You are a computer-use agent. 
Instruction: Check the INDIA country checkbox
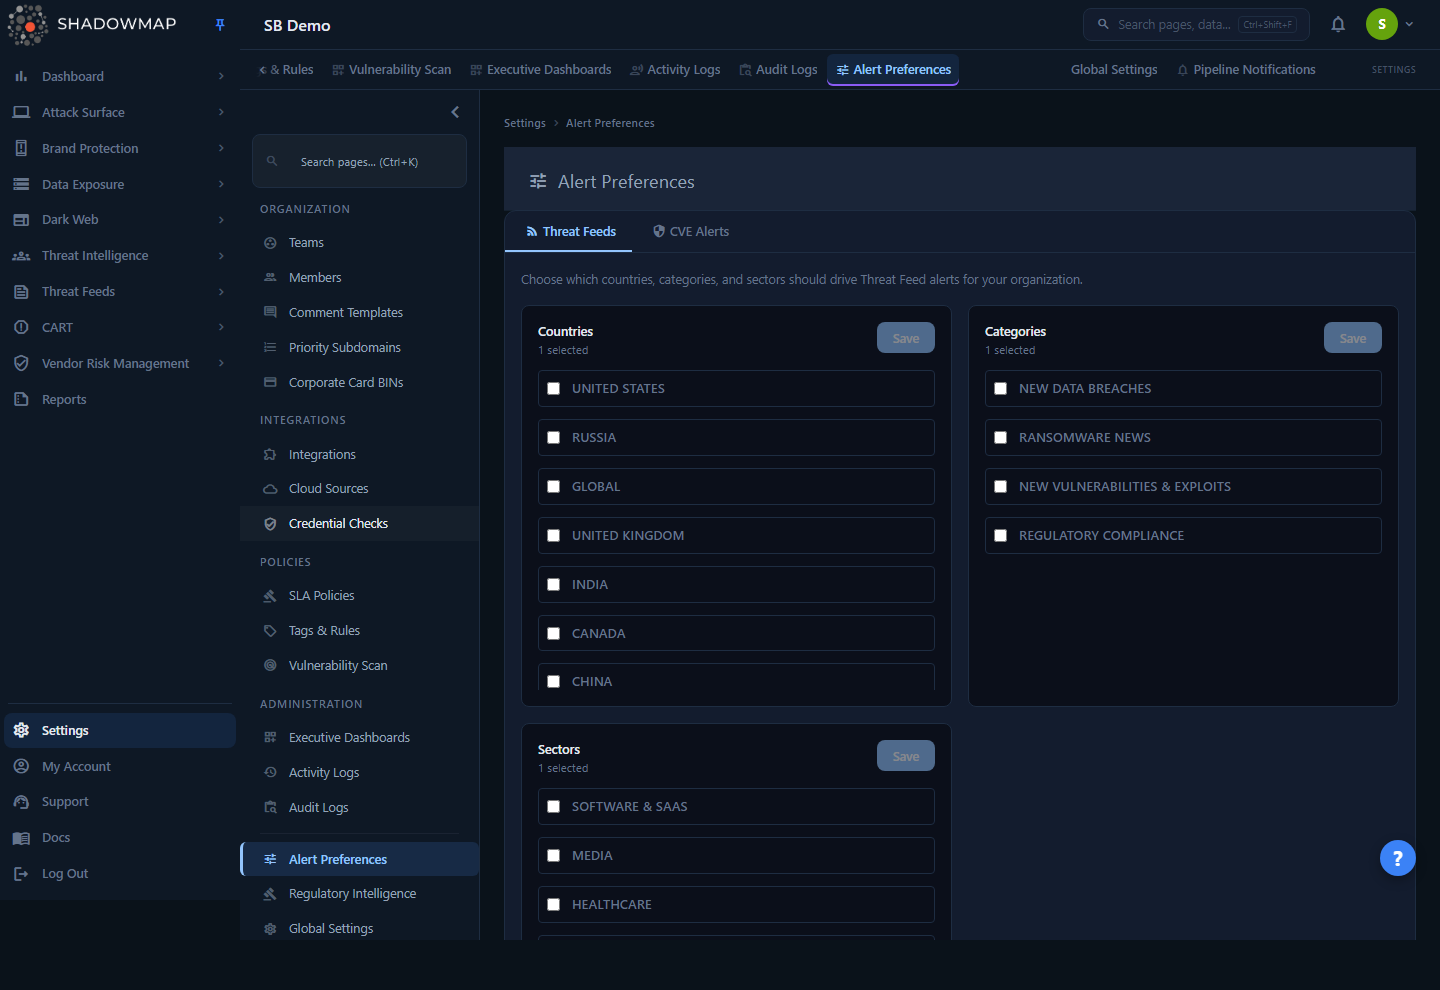click(x=553, y=585)
